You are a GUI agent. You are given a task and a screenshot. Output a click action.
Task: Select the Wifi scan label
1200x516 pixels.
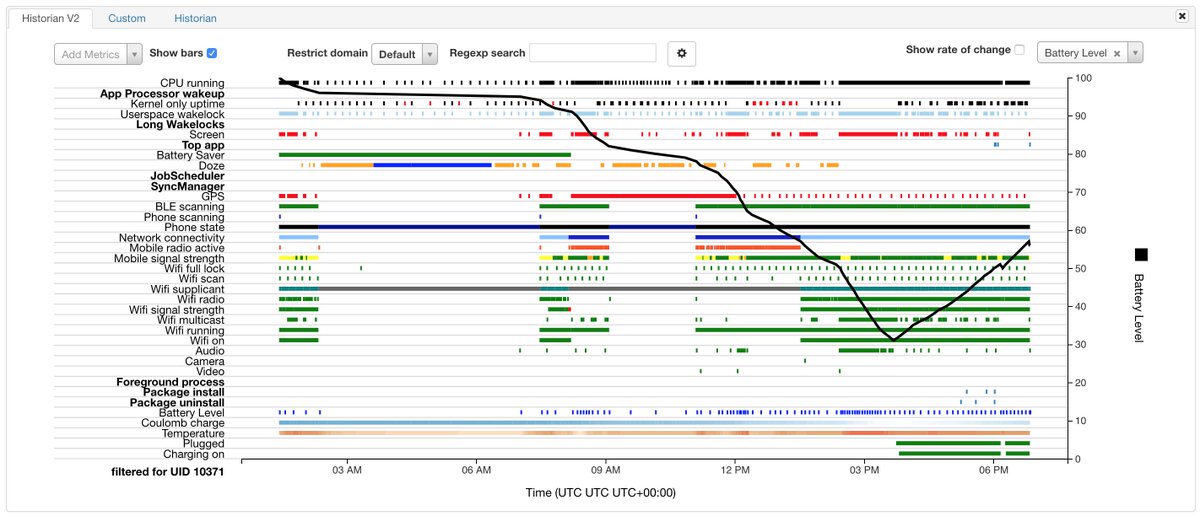click(202, 279)
